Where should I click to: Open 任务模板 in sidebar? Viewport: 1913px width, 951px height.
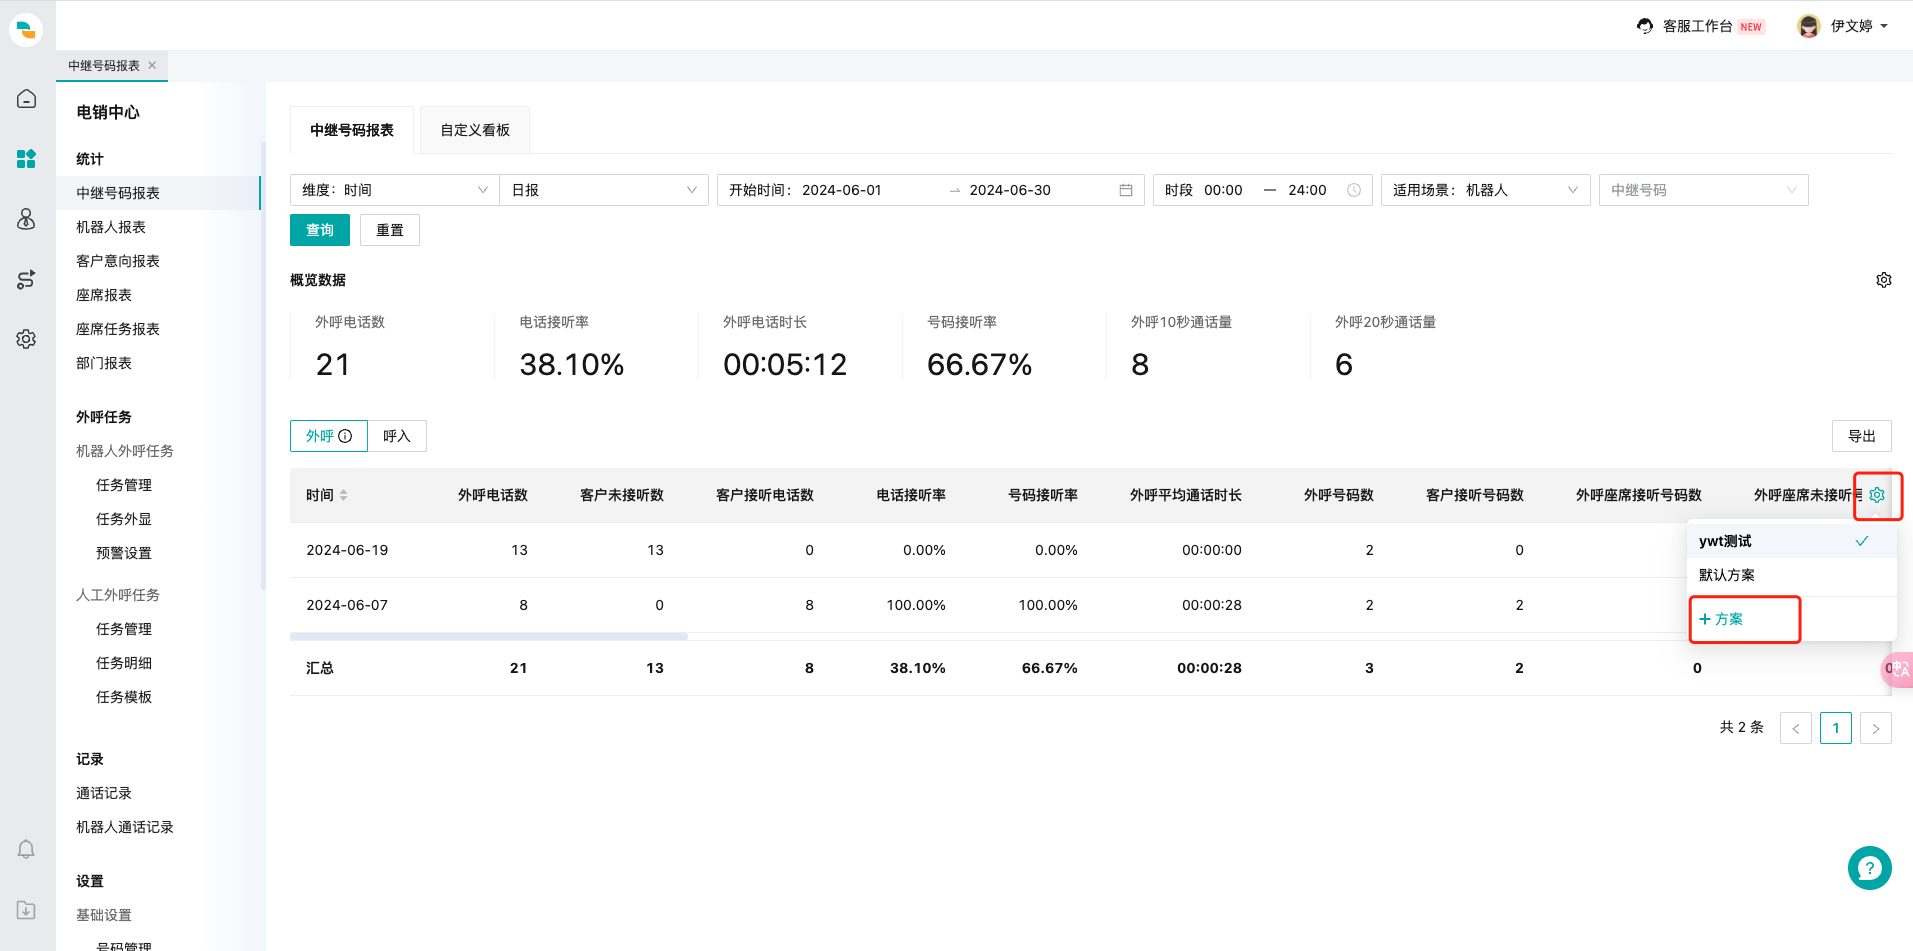click(124, 697)
